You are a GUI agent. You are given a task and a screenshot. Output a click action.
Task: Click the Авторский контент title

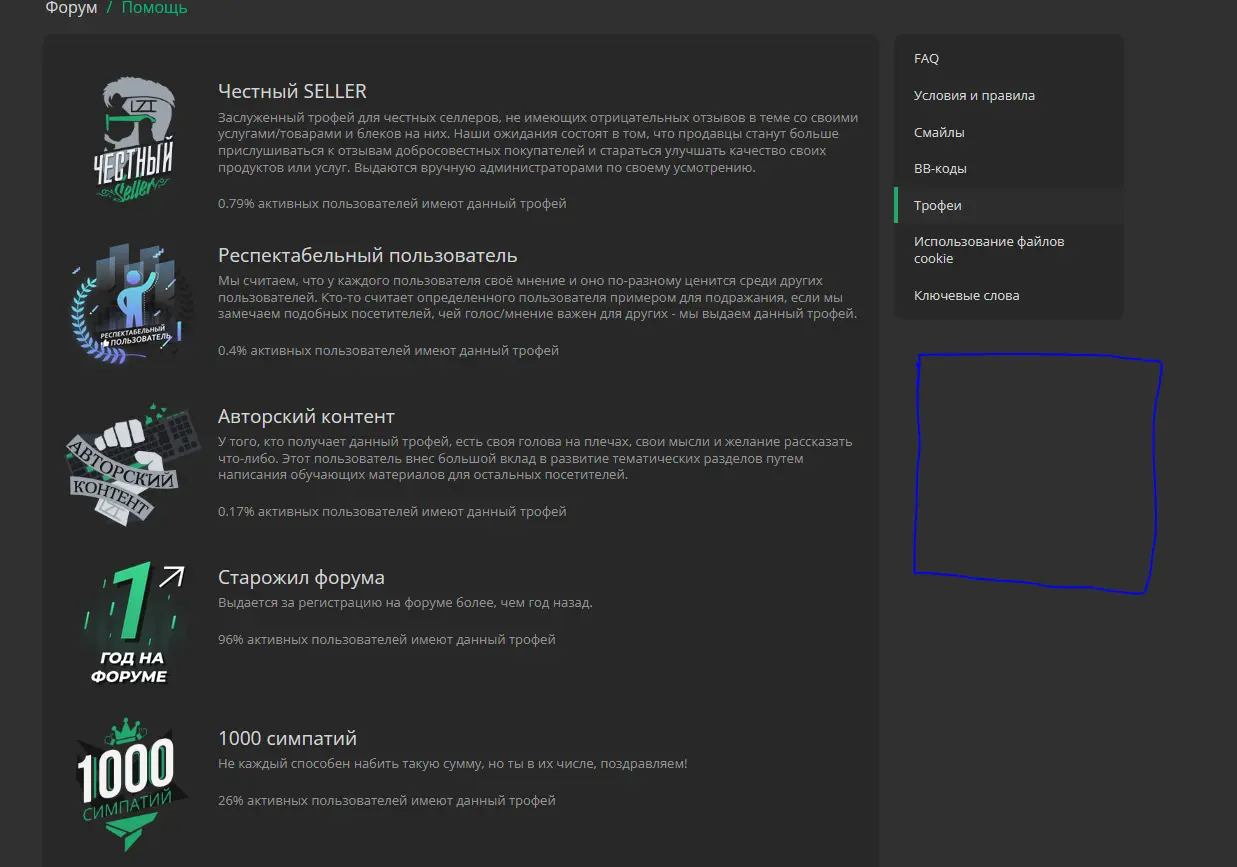point(306,416)
